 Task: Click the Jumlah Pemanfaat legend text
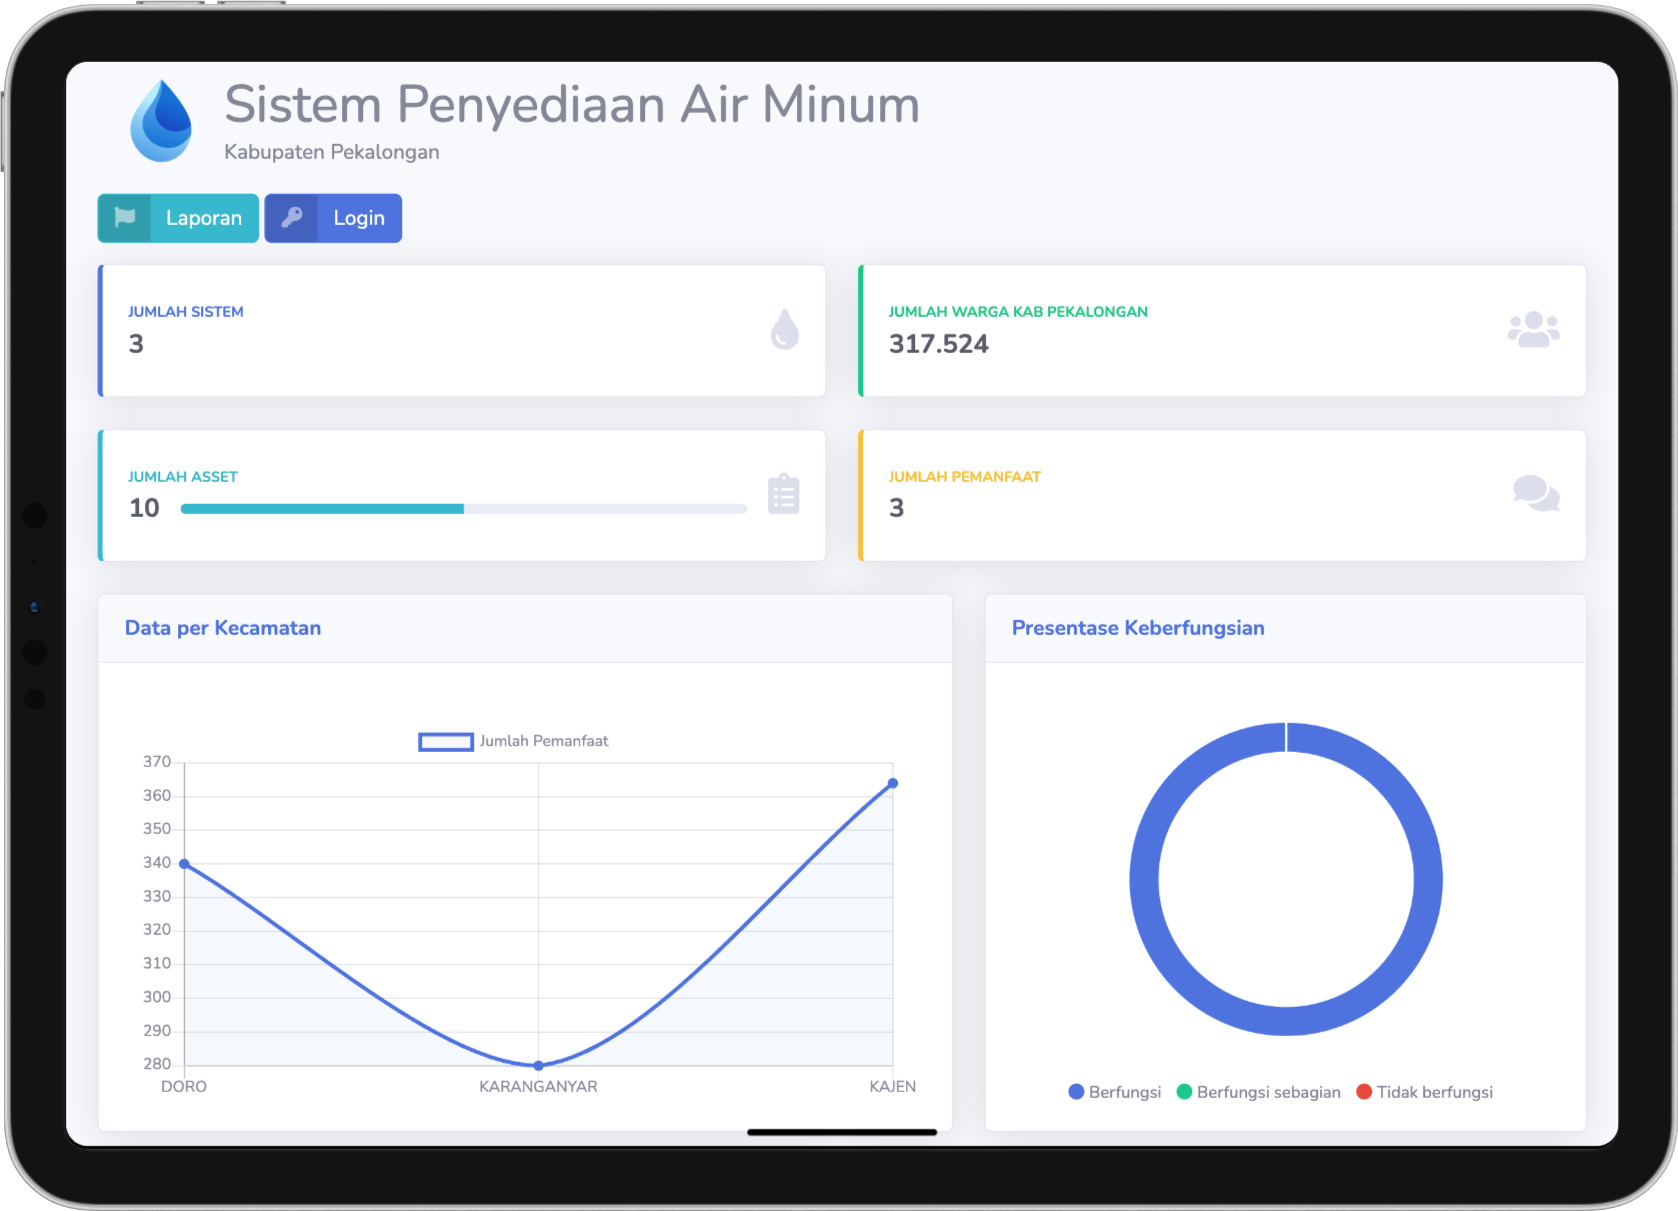click(544, 741)
